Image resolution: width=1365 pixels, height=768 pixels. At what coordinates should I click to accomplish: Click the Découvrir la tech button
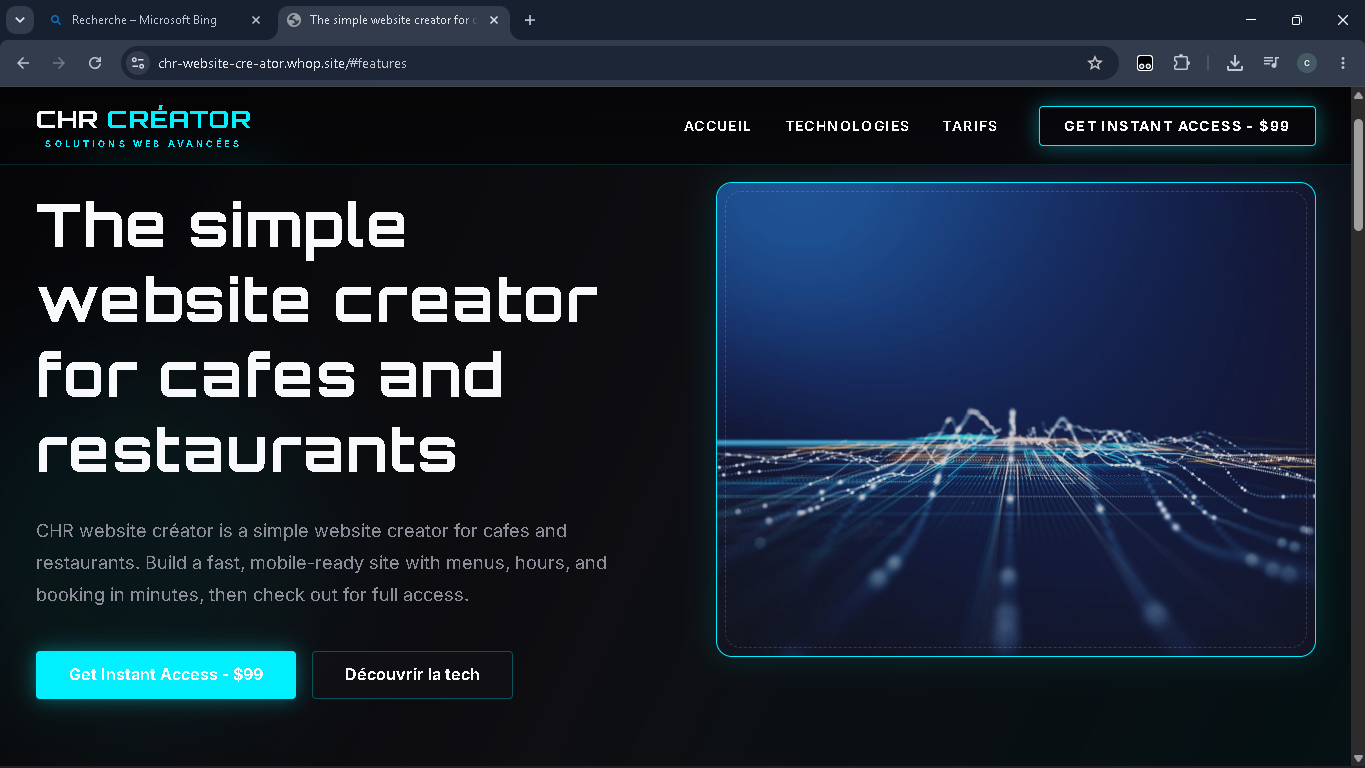point(412,675)
